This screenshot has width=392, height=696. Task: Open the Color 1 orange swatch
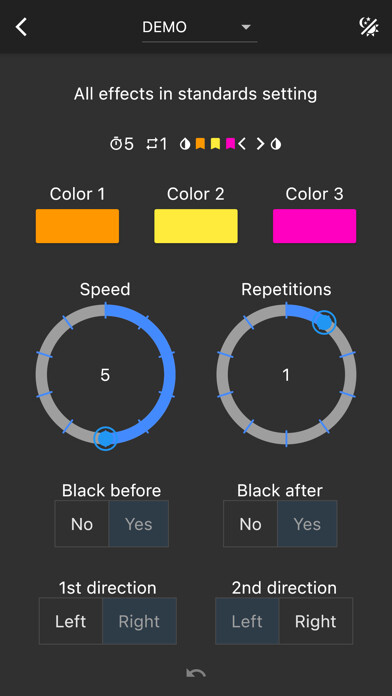(x=77, y=226)
